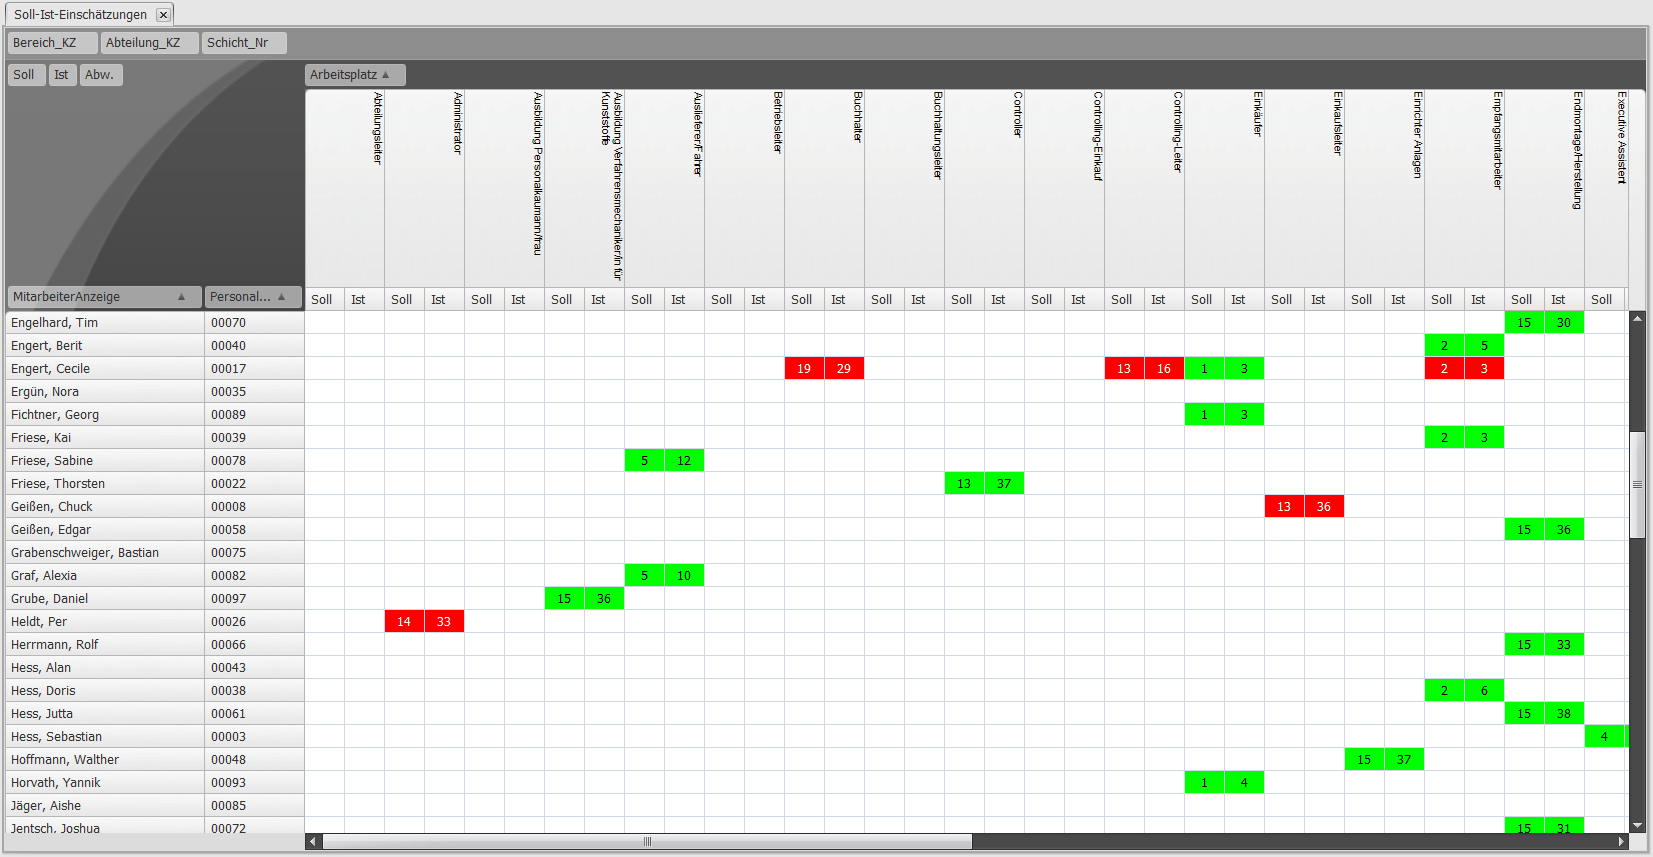Image resolution: width=1653 pixels, height=857 pixels.
Task: Select the Executive Assistent column header
Action: coord(1607,188)
